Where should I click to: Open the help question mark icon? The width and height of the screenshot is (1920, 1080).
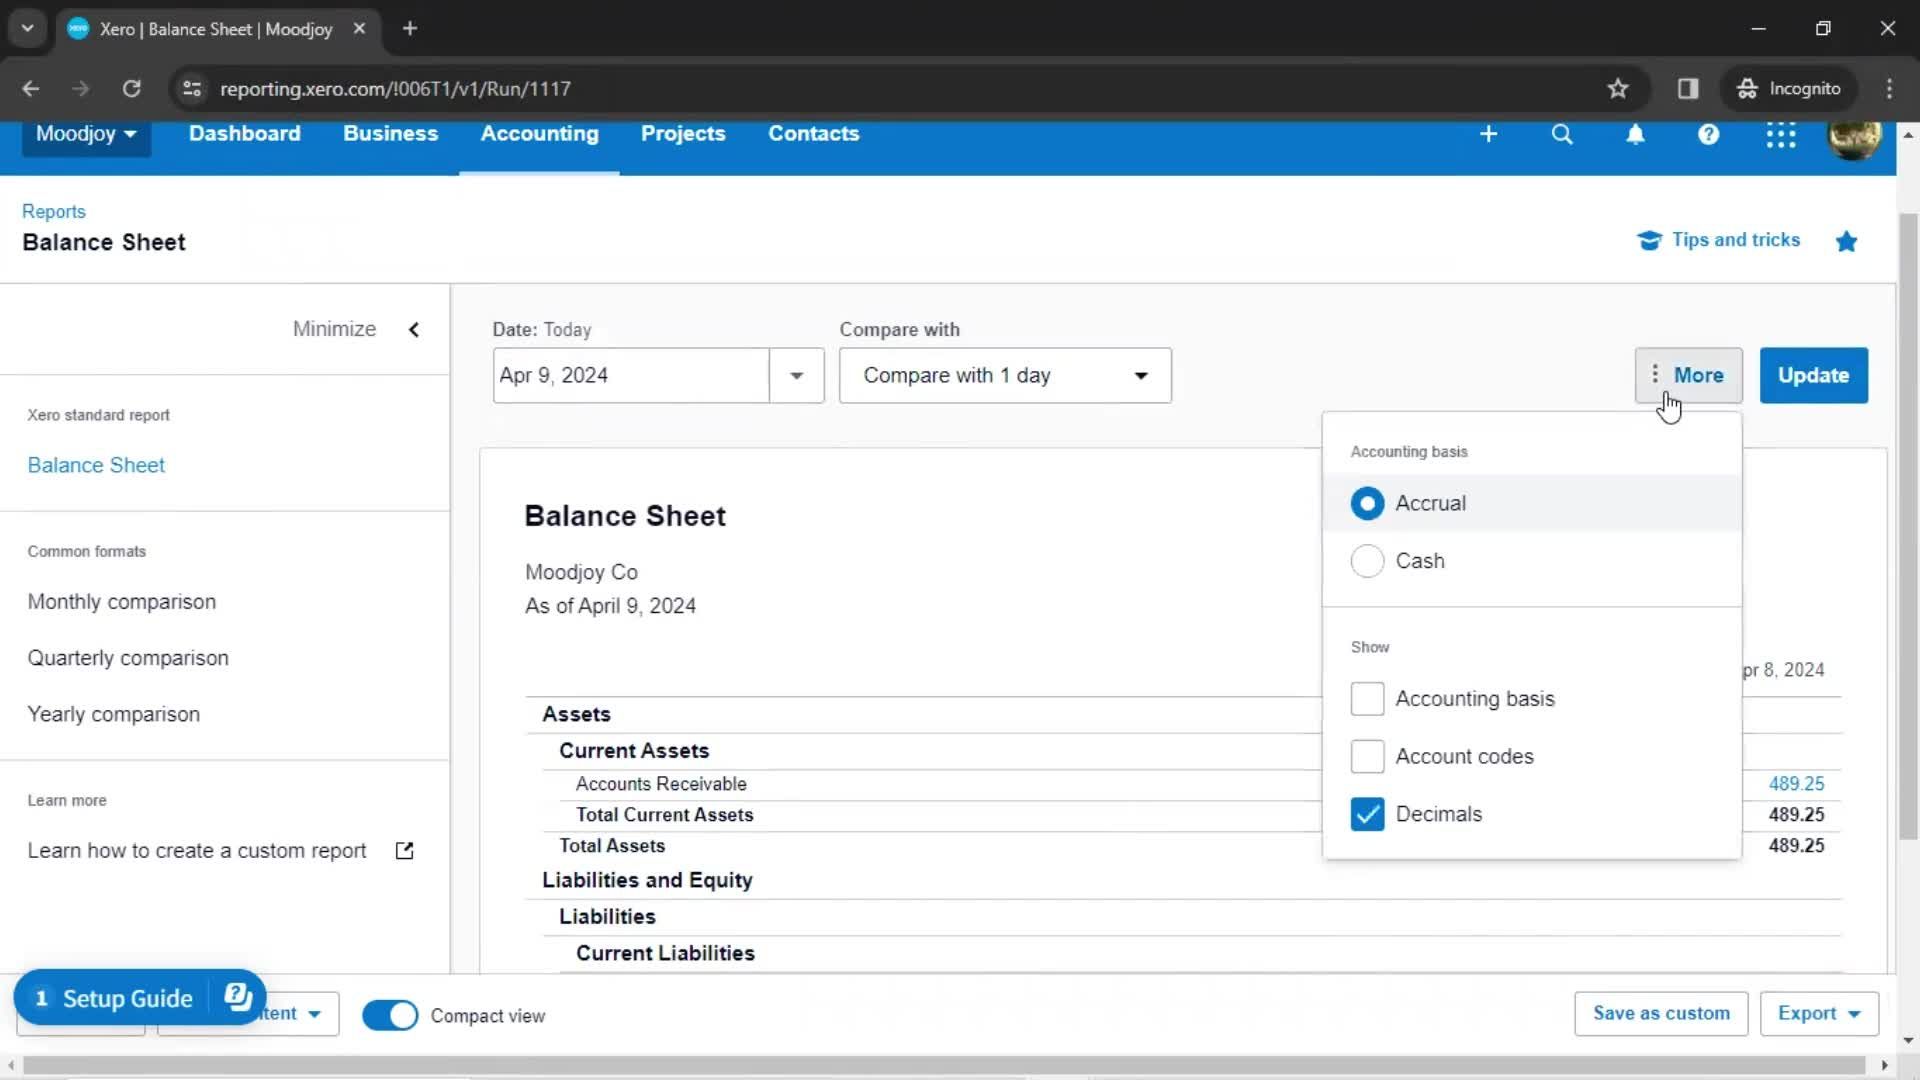(1708, 134)
